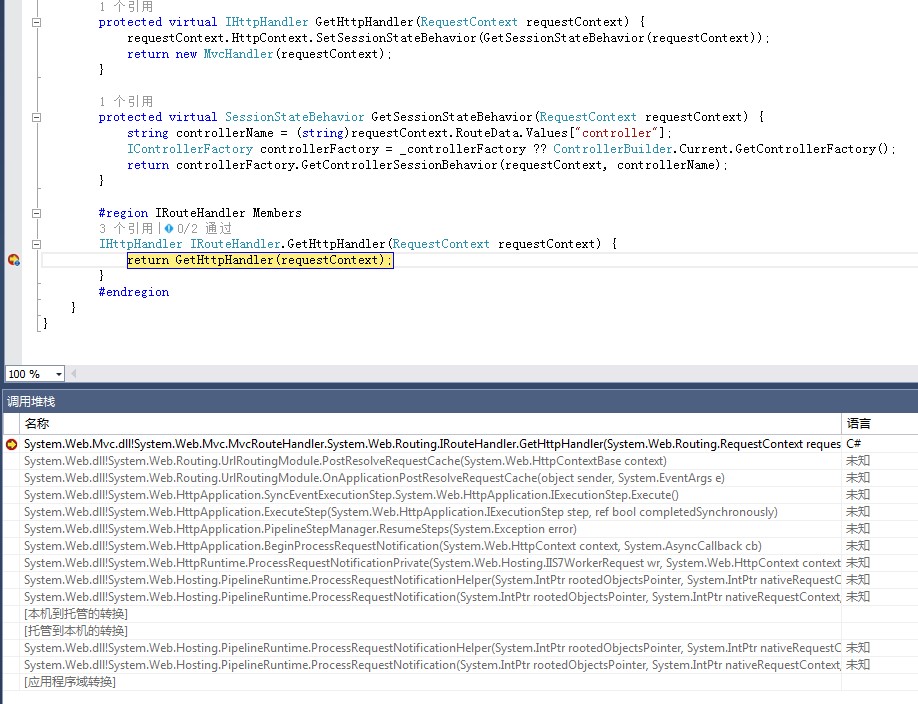Image resolution: width=918 pixels, height=704 pixels.
Task: Open the 3 个引用 CodeLens link
Action: tap(126, 228)
